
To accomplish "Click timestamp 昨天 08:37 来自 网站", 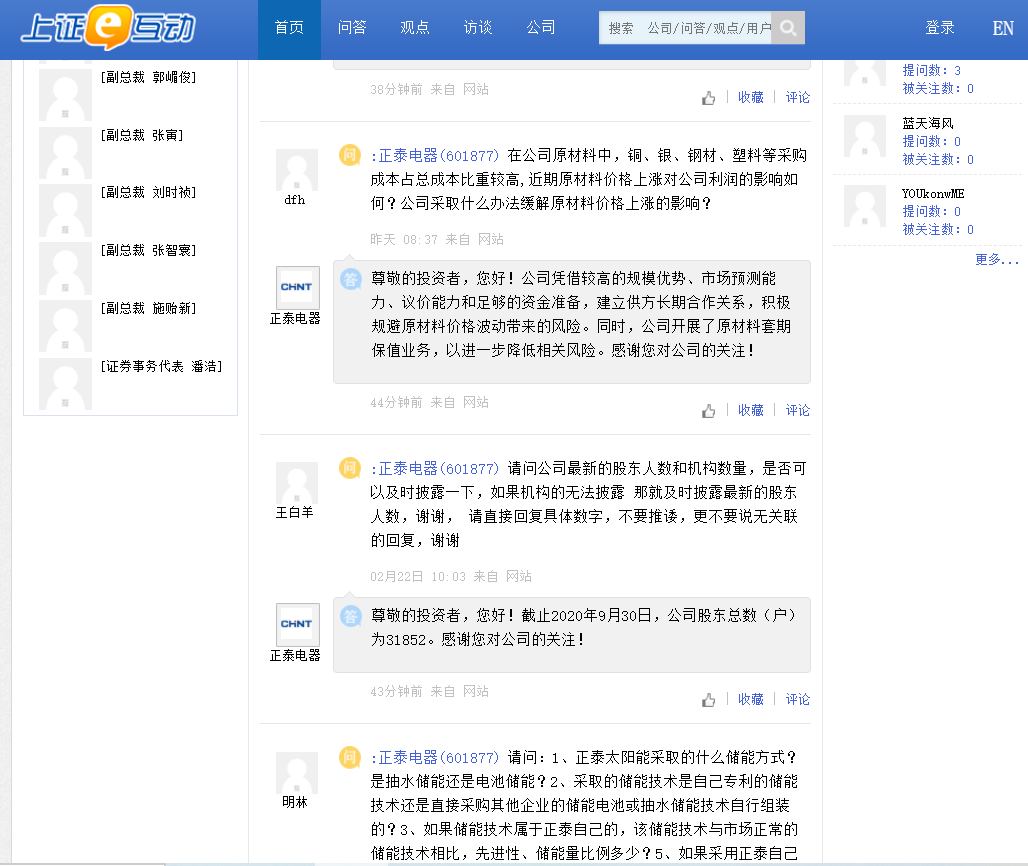I will [437, 240].
